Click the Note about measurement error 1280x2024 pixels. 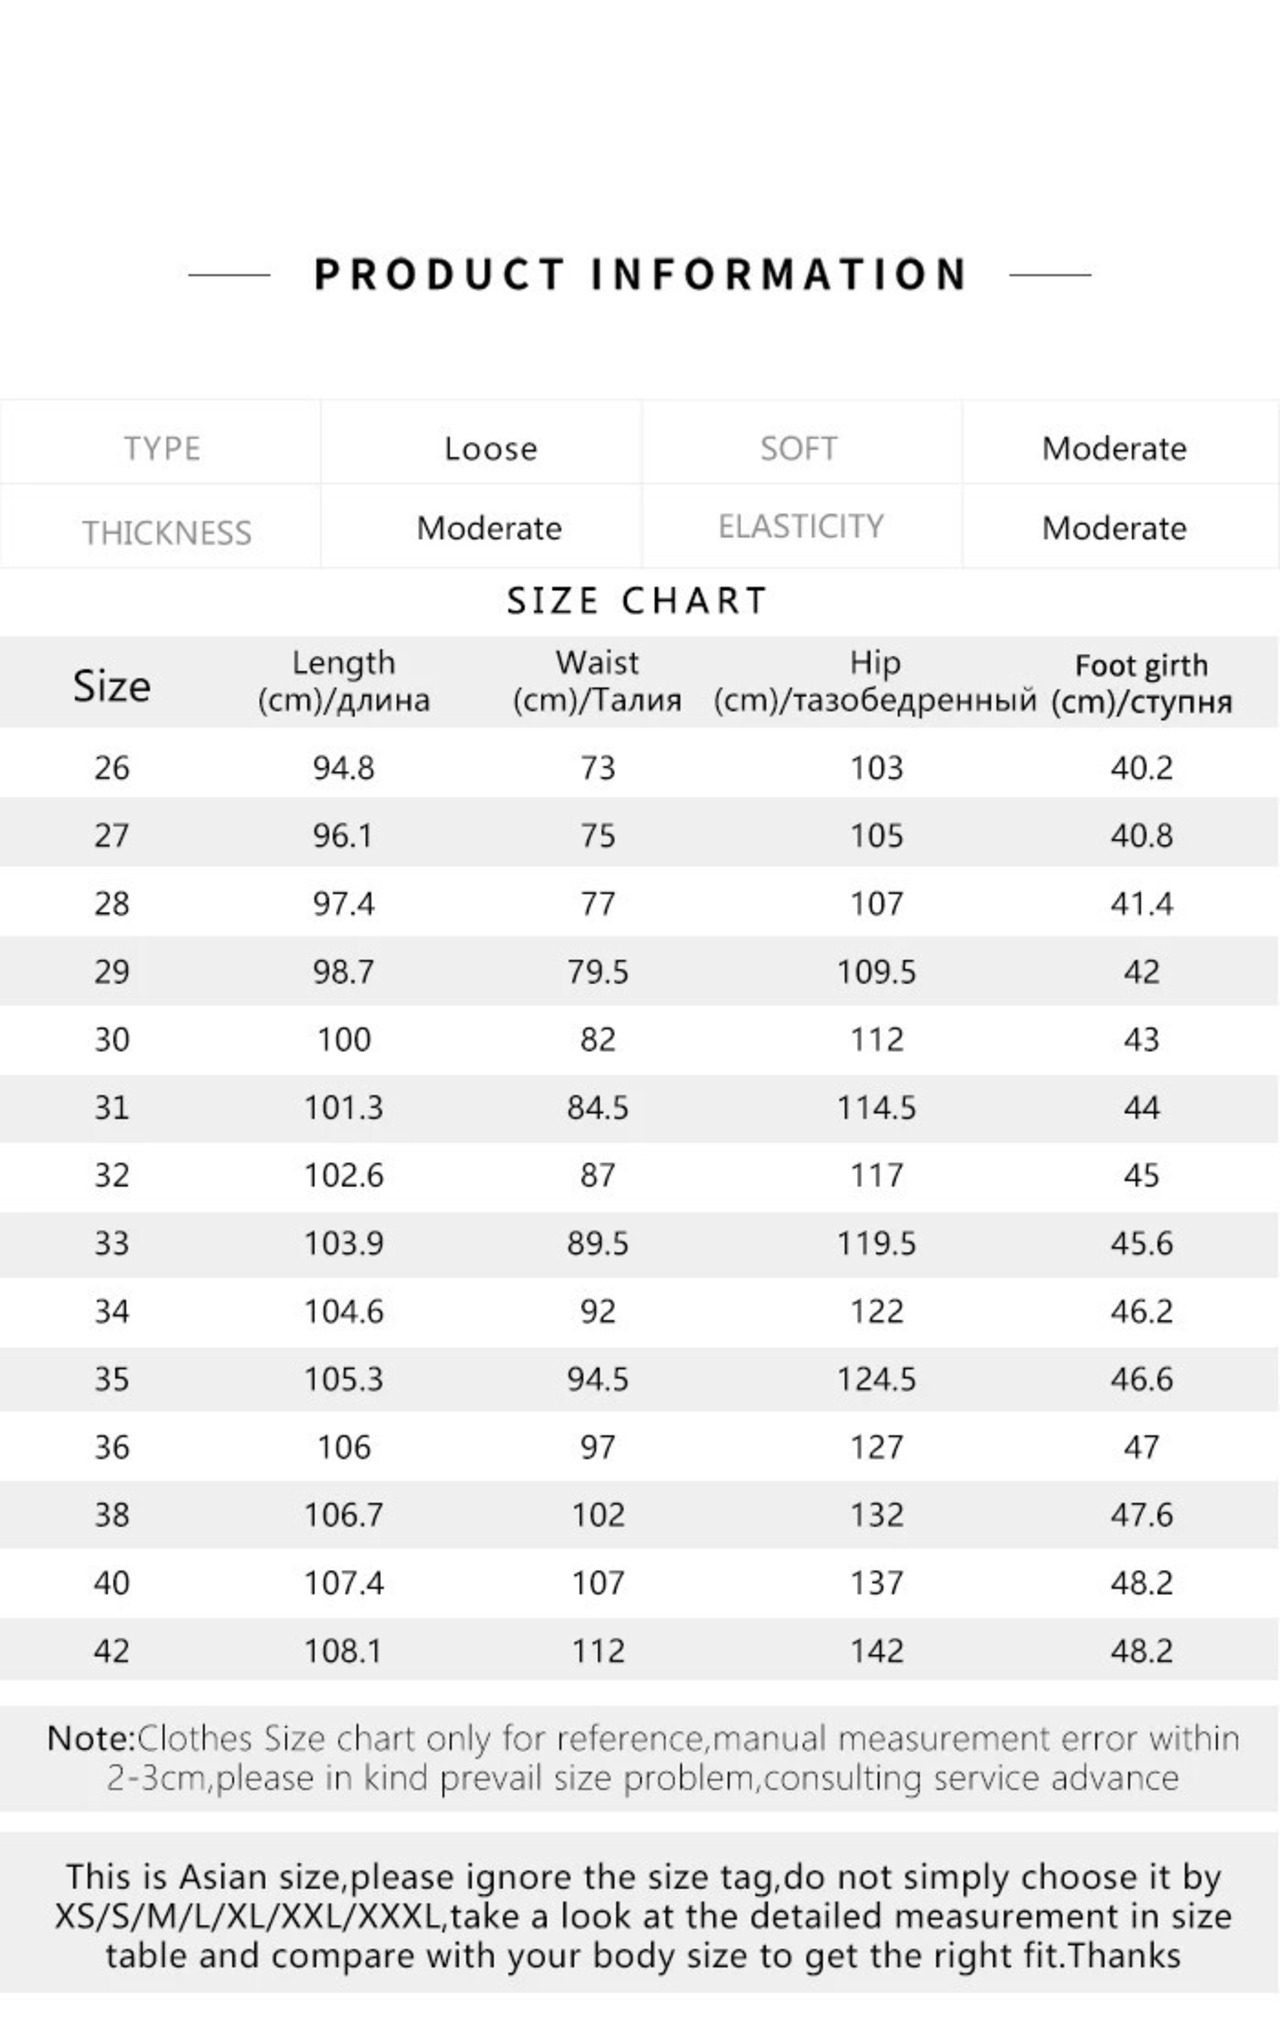pos(642,1758)
